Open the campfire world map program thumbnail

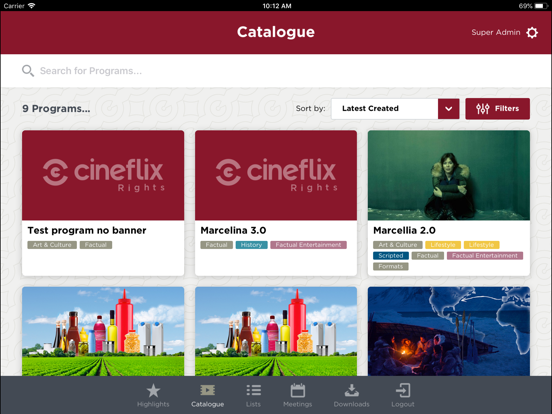(x=449, y=331)
